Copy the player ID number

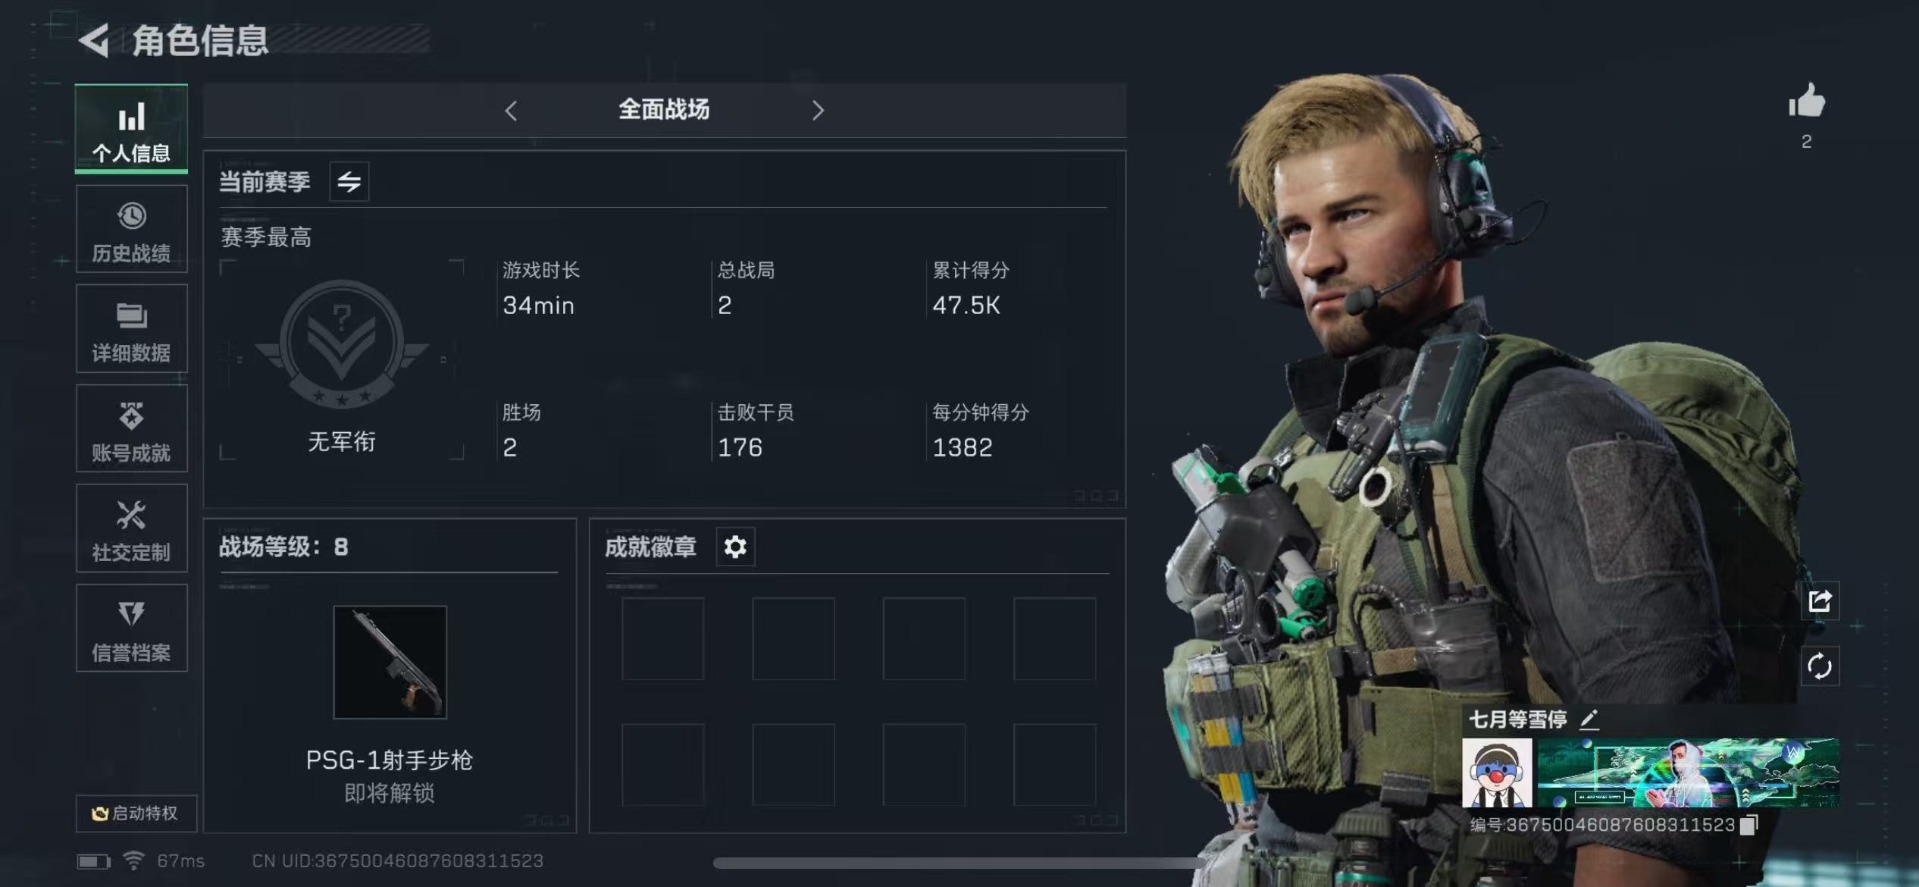pos(1748,825)
